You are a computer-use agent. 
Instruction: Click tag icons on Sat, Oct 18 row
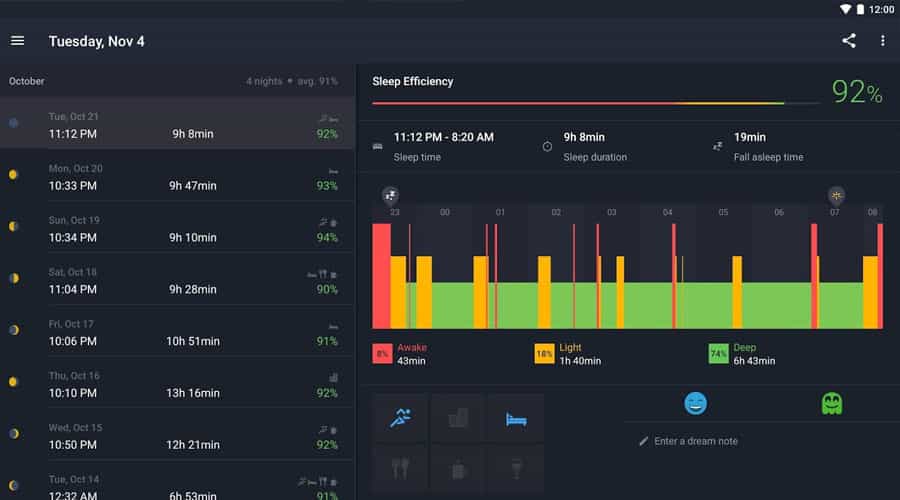point(322,274)
